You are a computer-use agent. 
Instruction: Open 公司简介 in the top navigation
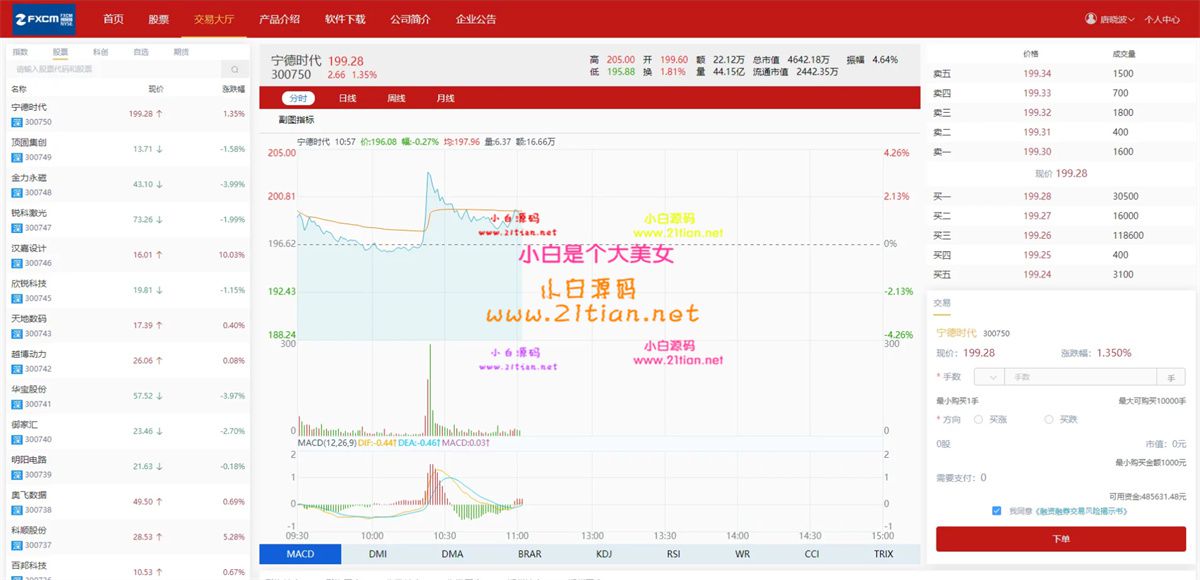click(410, 19)
